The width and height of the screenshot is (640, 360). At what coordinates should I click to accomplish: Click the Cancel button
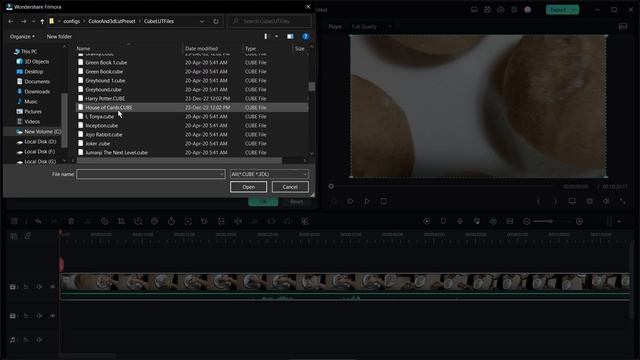pos(290,187)
